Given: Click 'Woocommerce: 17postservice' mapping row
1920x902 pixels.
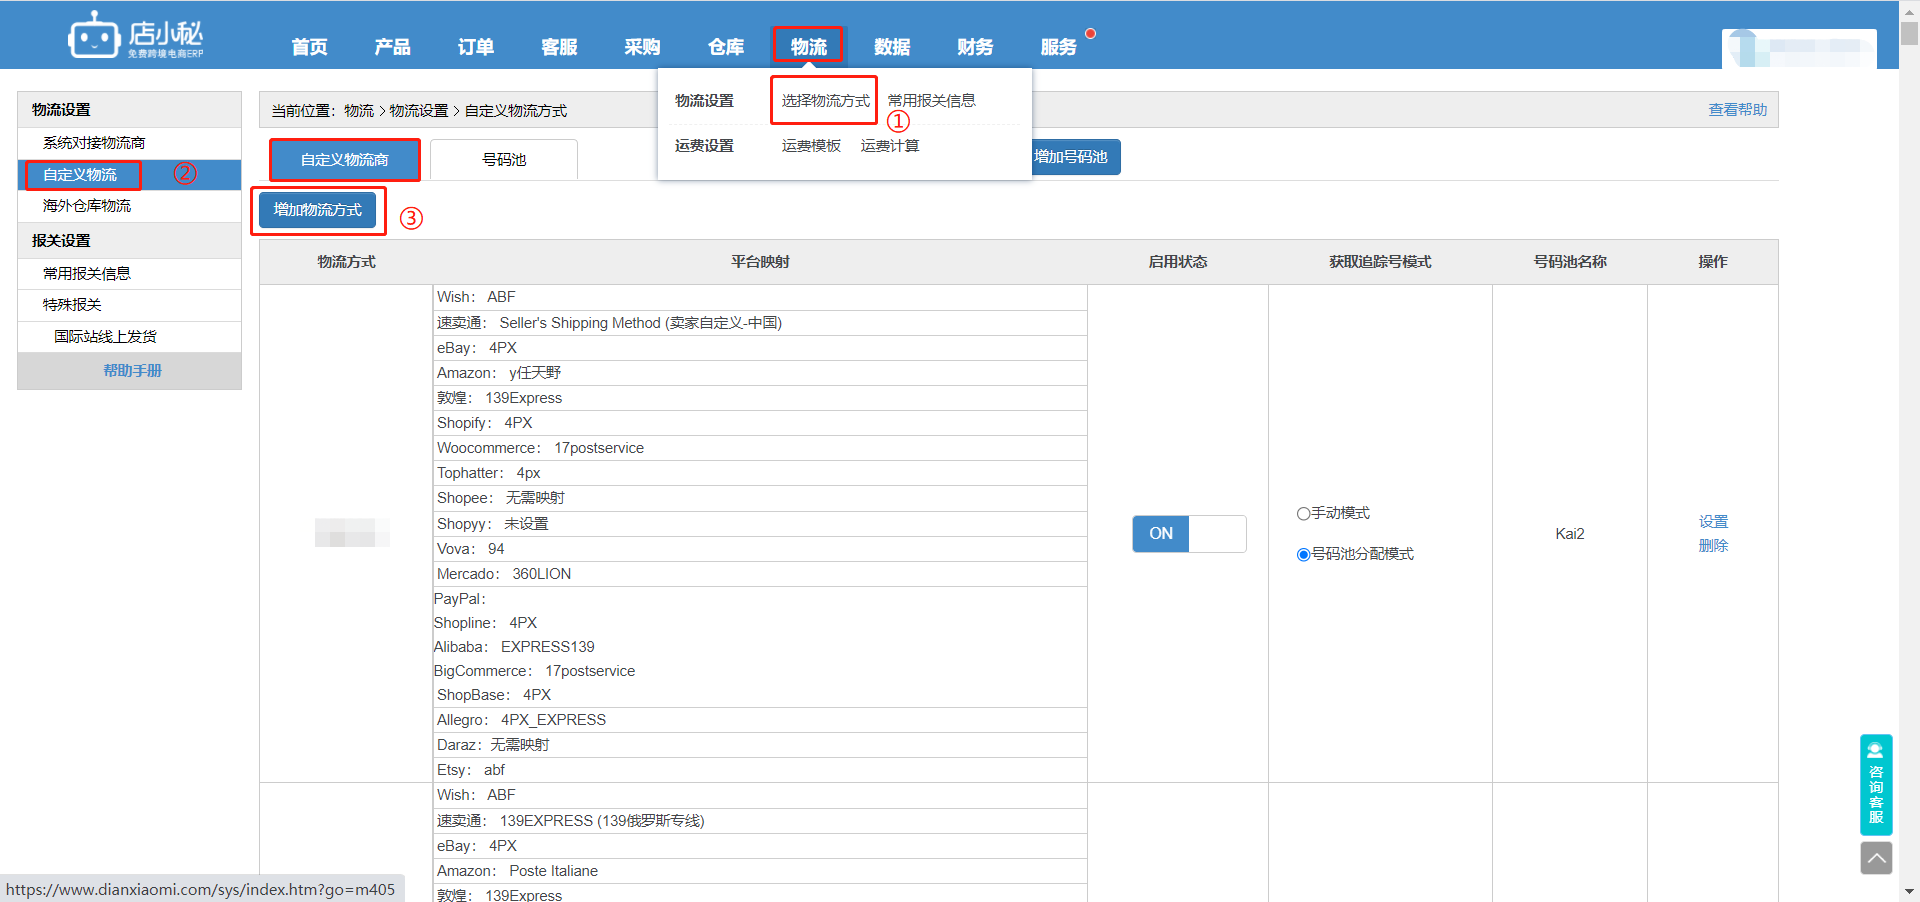Looking at the screenshot, I should (x=760, y=448).
